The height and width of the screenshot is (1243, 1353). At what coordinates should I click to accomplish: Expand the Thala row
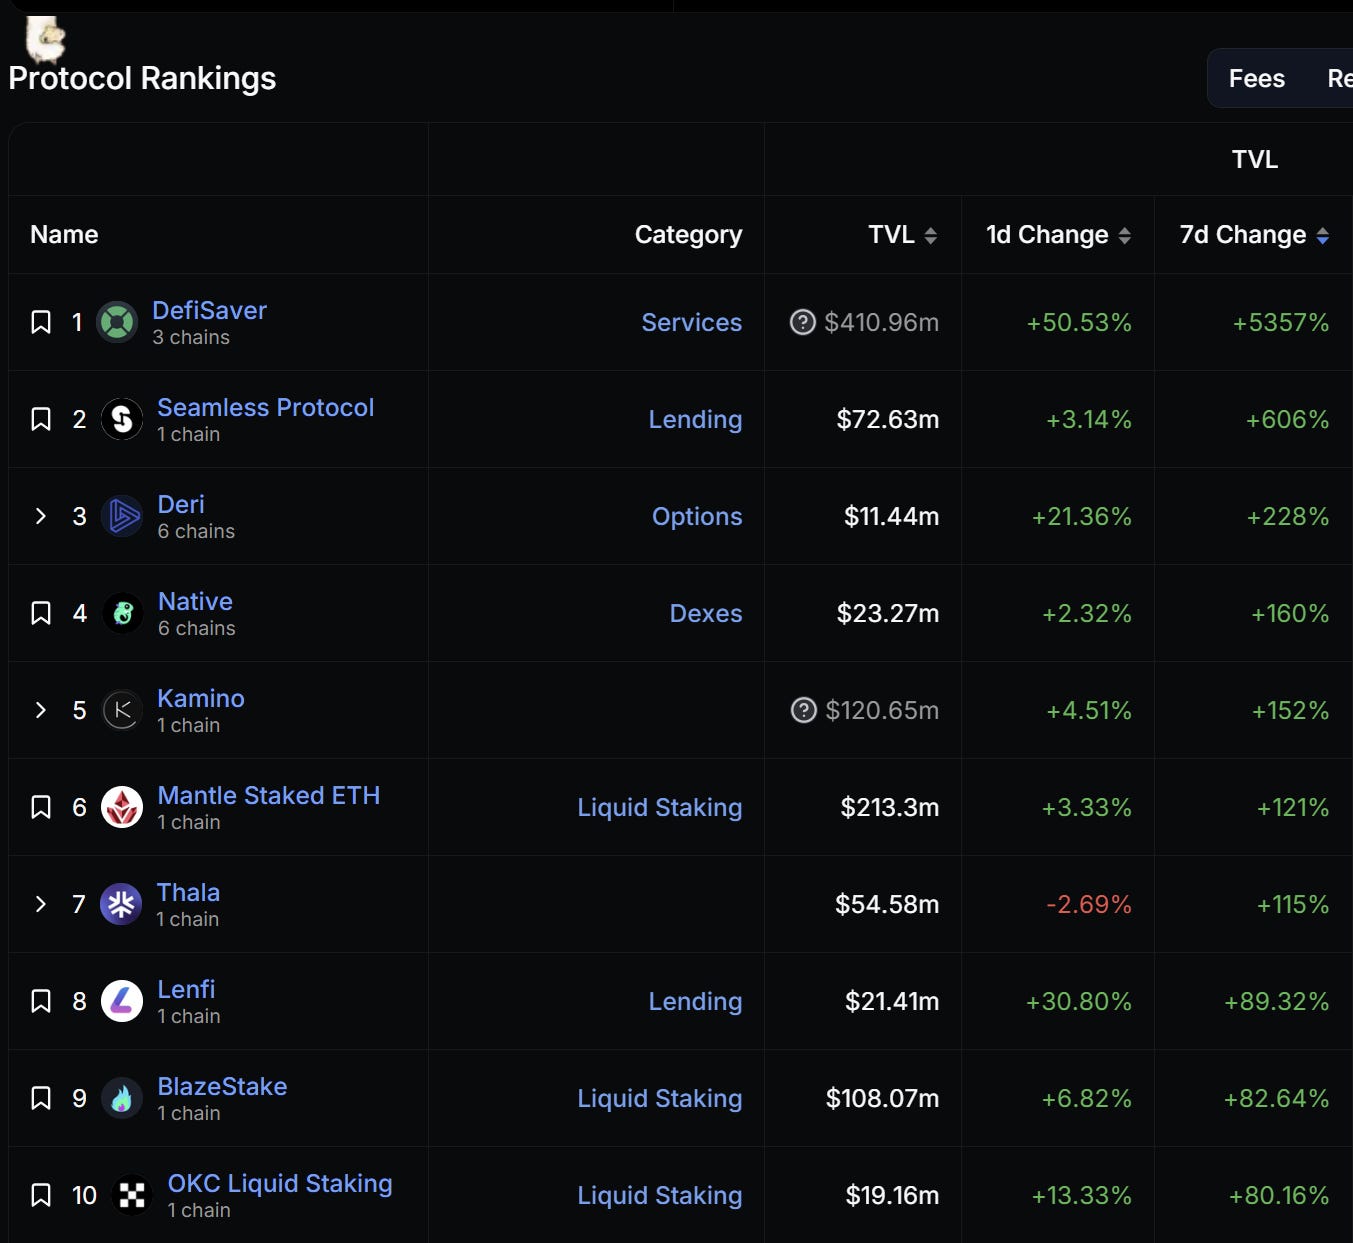[x=41, y=904]
